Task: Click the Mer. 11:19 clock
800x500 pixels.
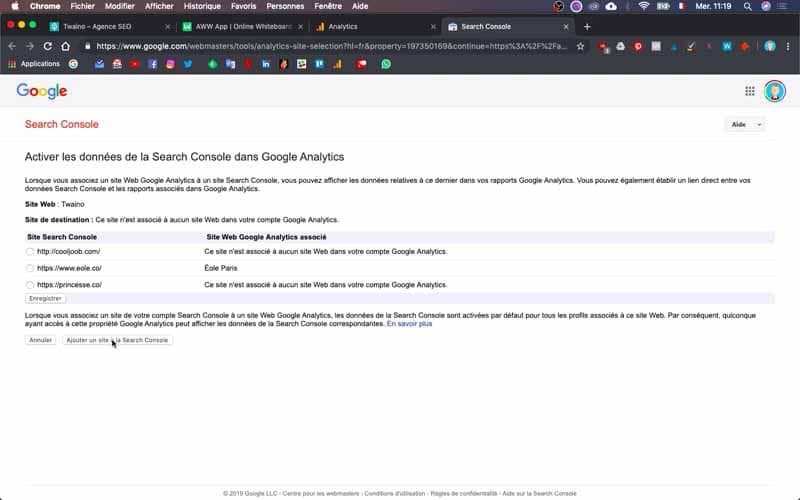Action: 713,6
